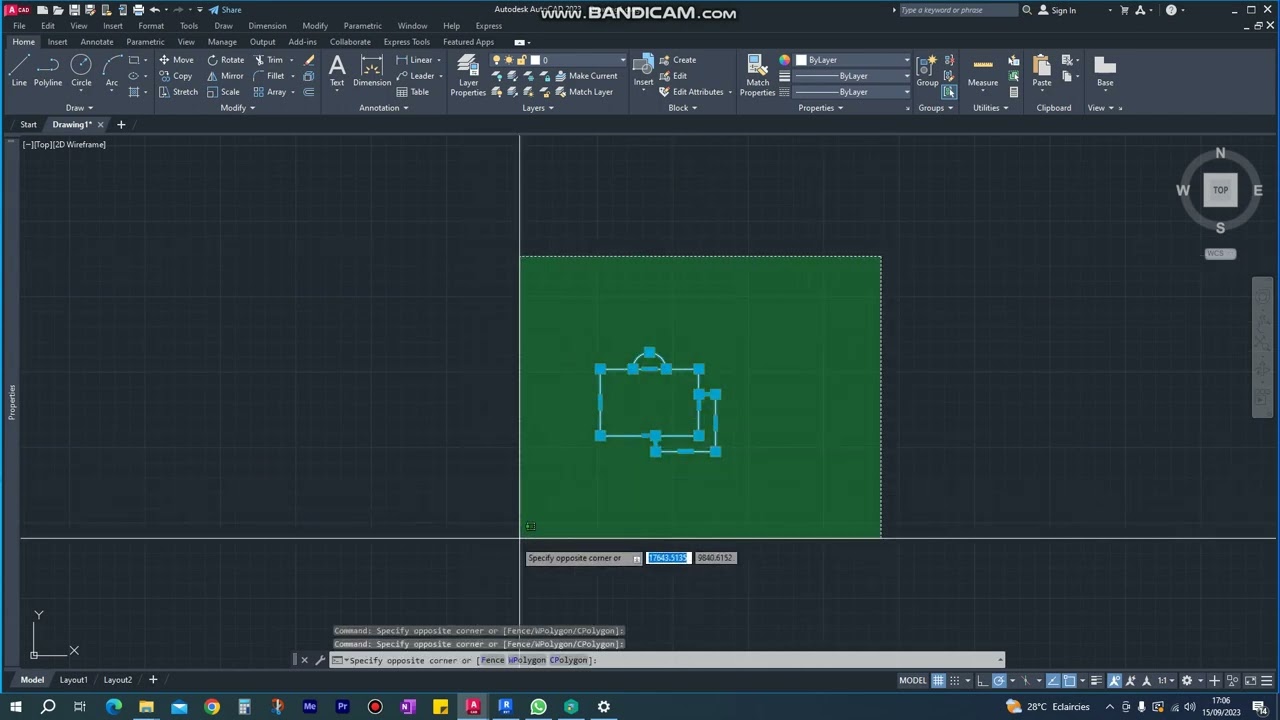This screenshot has width=1280, height=720.
Task: Toggle drawing grid display in status bar
Action: (x=938, y=681)
